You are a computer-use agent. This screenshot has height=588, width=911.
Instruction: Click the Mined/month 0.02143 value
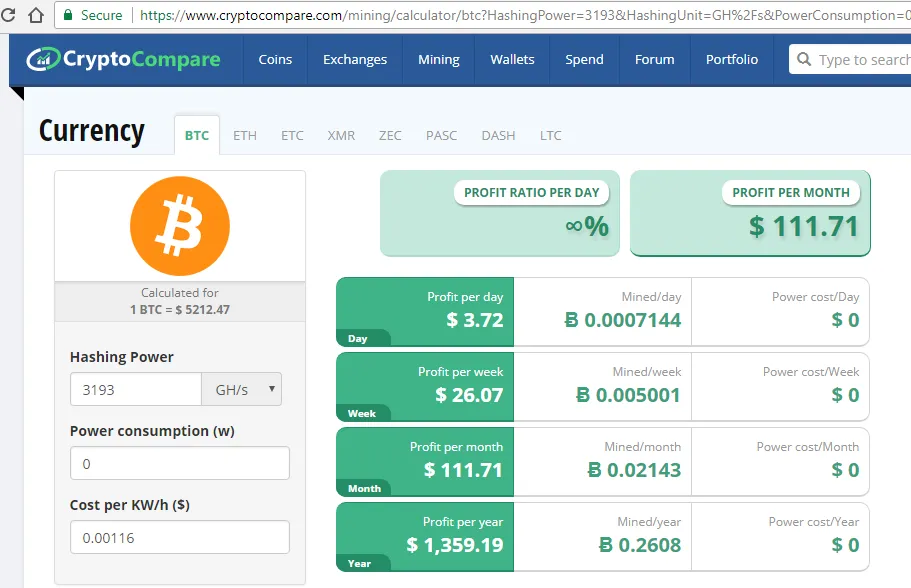[x=634, y=470]
